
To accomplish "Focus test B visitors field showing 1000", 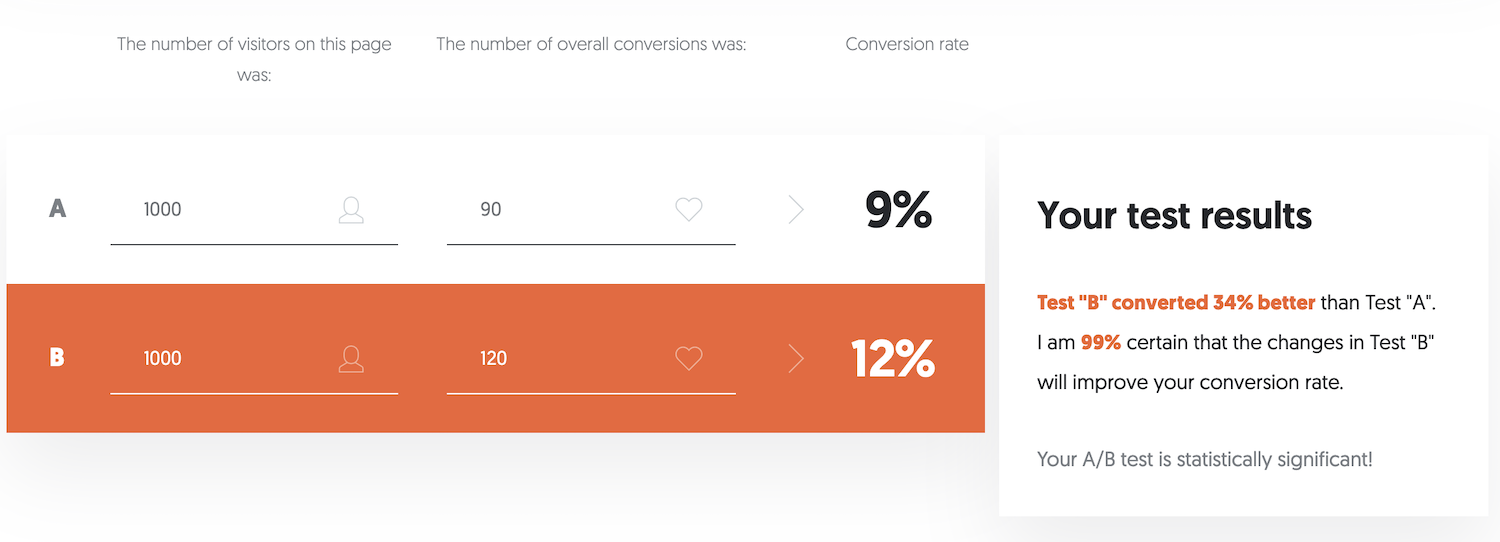I will pyautogui.click(x=230, y=359).
